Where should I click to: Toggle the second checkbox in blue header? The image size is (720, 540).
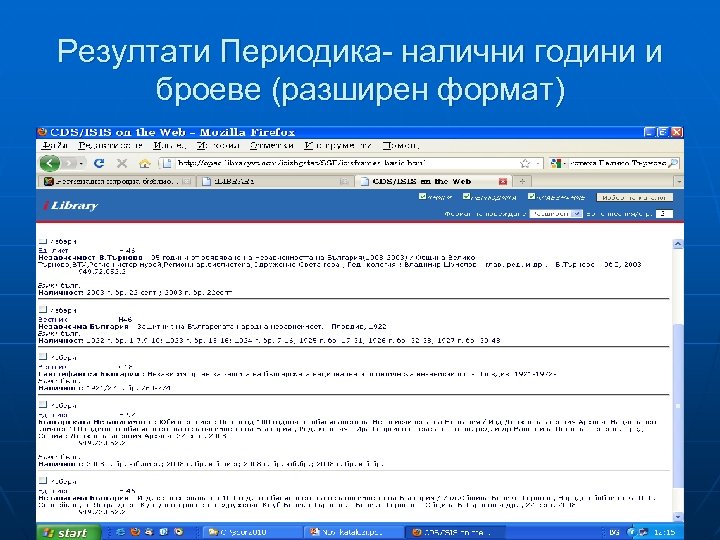coord(467,197)
